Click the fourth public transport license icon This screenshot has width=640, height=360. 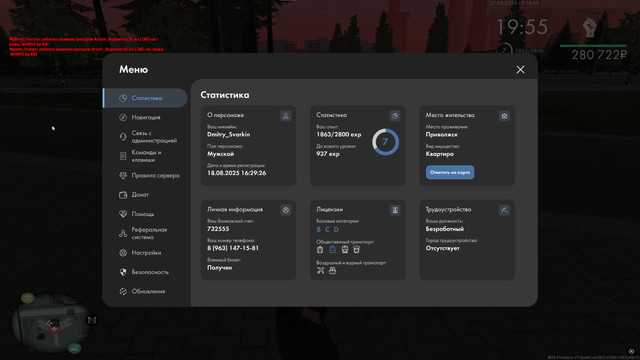(x=356, y=249)
